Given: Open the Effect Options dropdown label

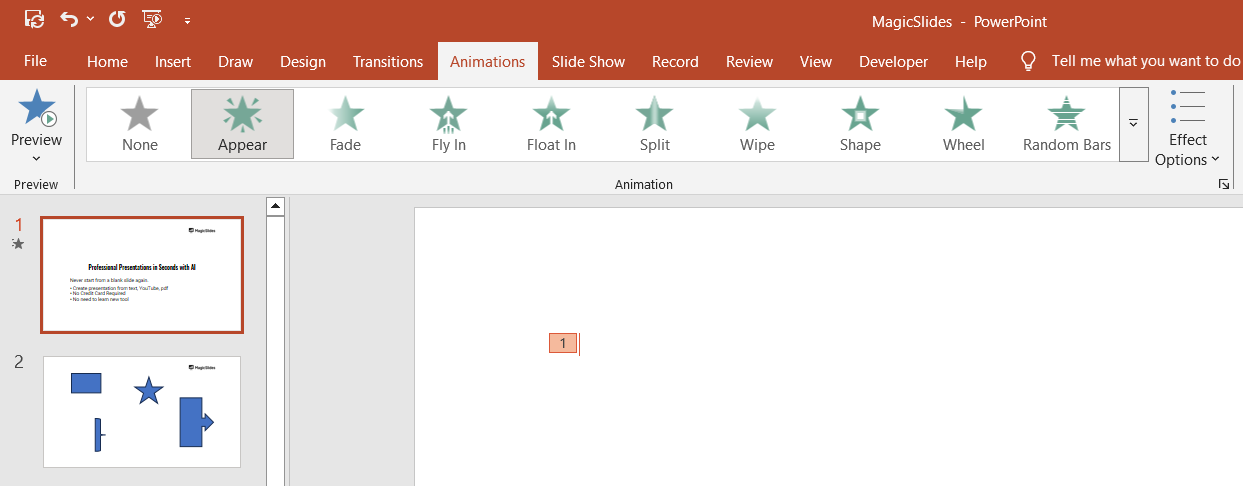Looking at the screenshot, I should tap(1188, 150).
